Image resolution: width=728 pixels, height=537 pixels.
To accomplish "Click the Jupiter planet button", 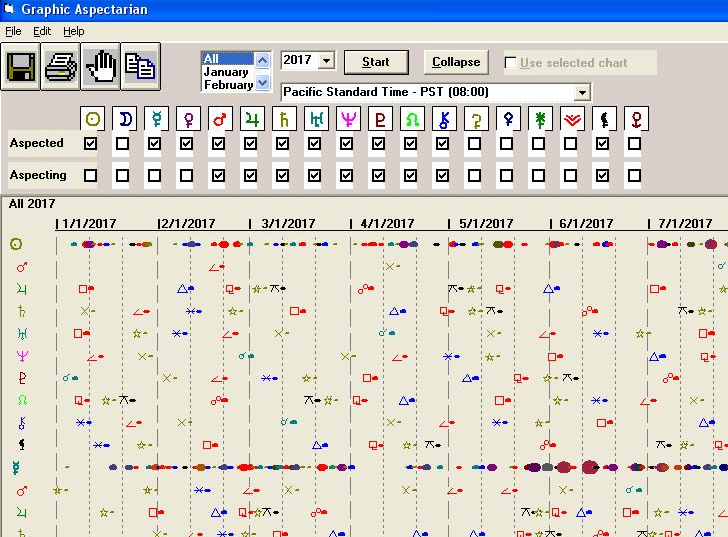I will coord(251,119).
